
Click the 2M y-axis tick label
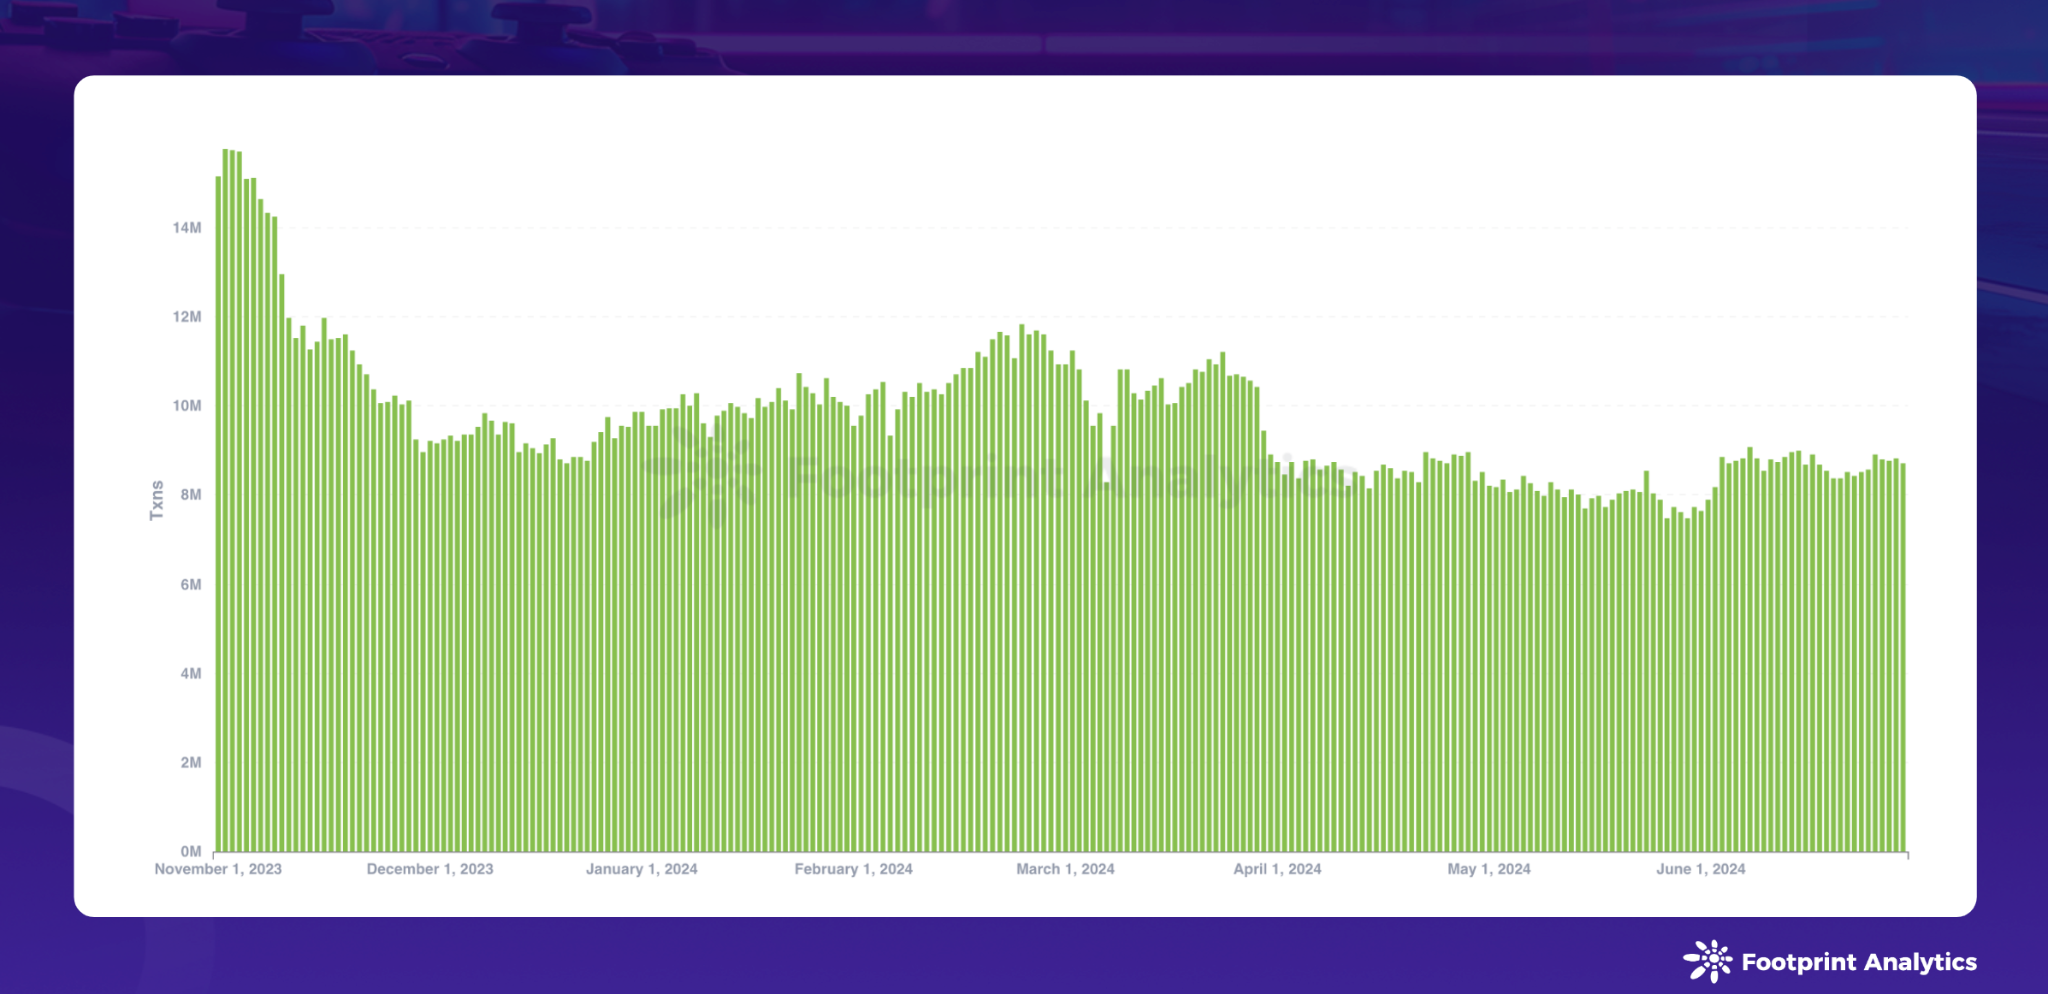(190, 763)
